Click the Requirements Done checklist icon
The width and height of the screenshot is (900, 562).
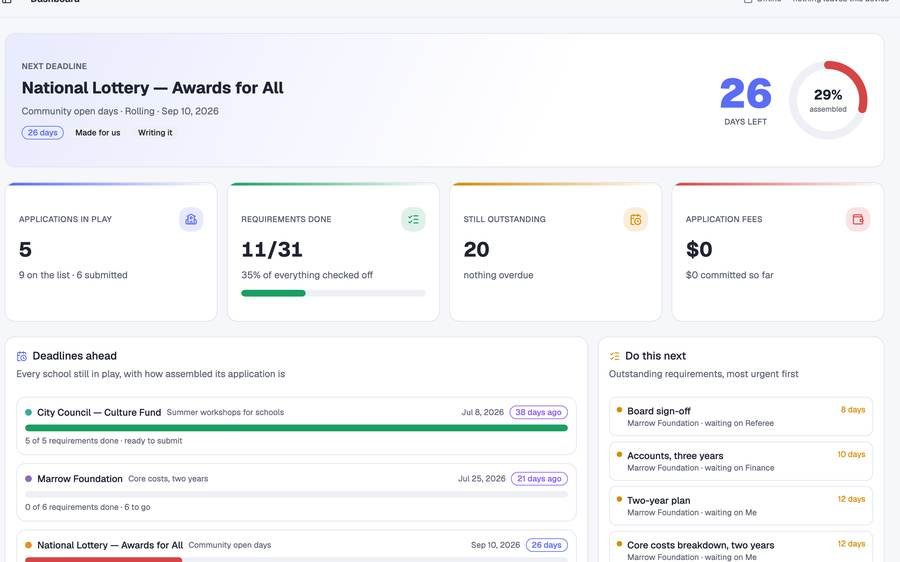(413, 219)
